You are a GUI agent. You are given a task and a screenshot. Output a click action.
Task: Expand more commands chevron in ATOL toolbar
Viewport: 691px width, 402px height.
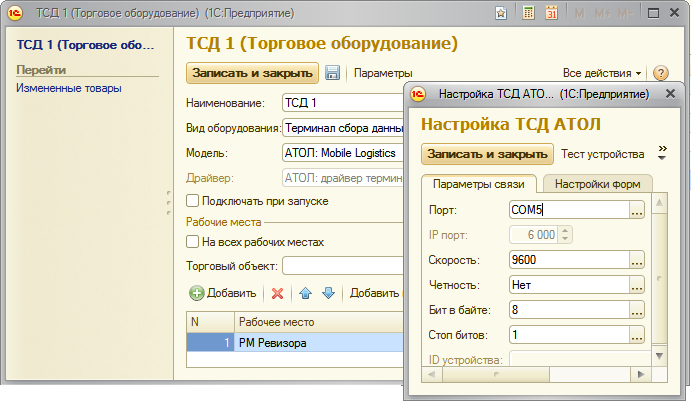662,153
